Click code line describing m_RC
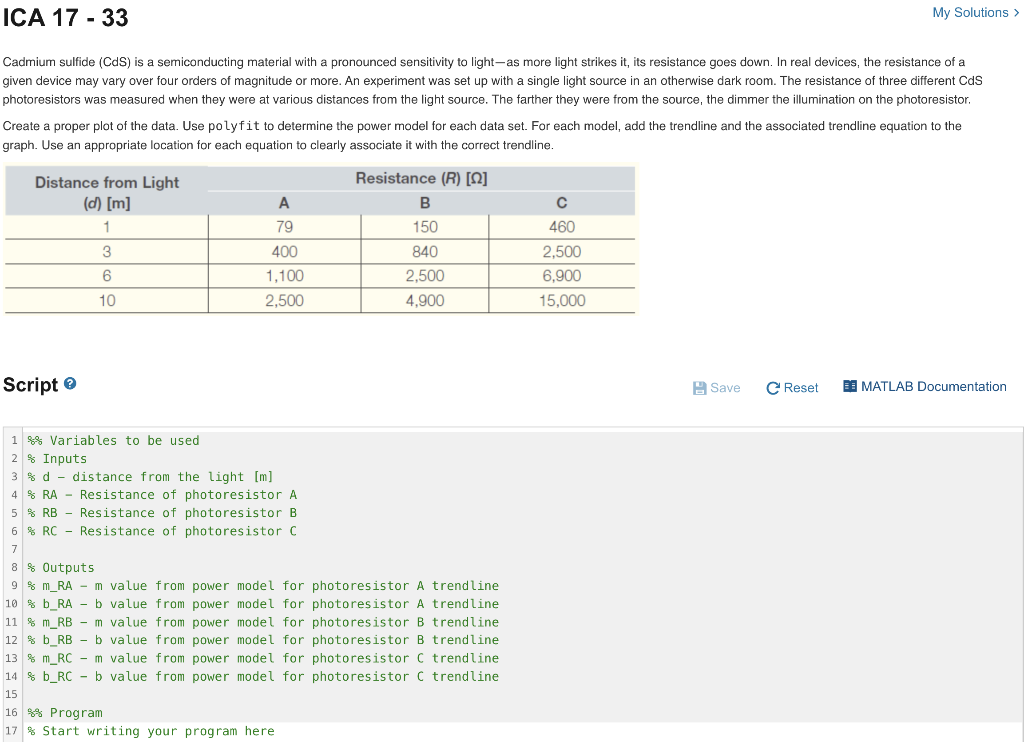Screen dimensions: 1024x742 (263, 658)
